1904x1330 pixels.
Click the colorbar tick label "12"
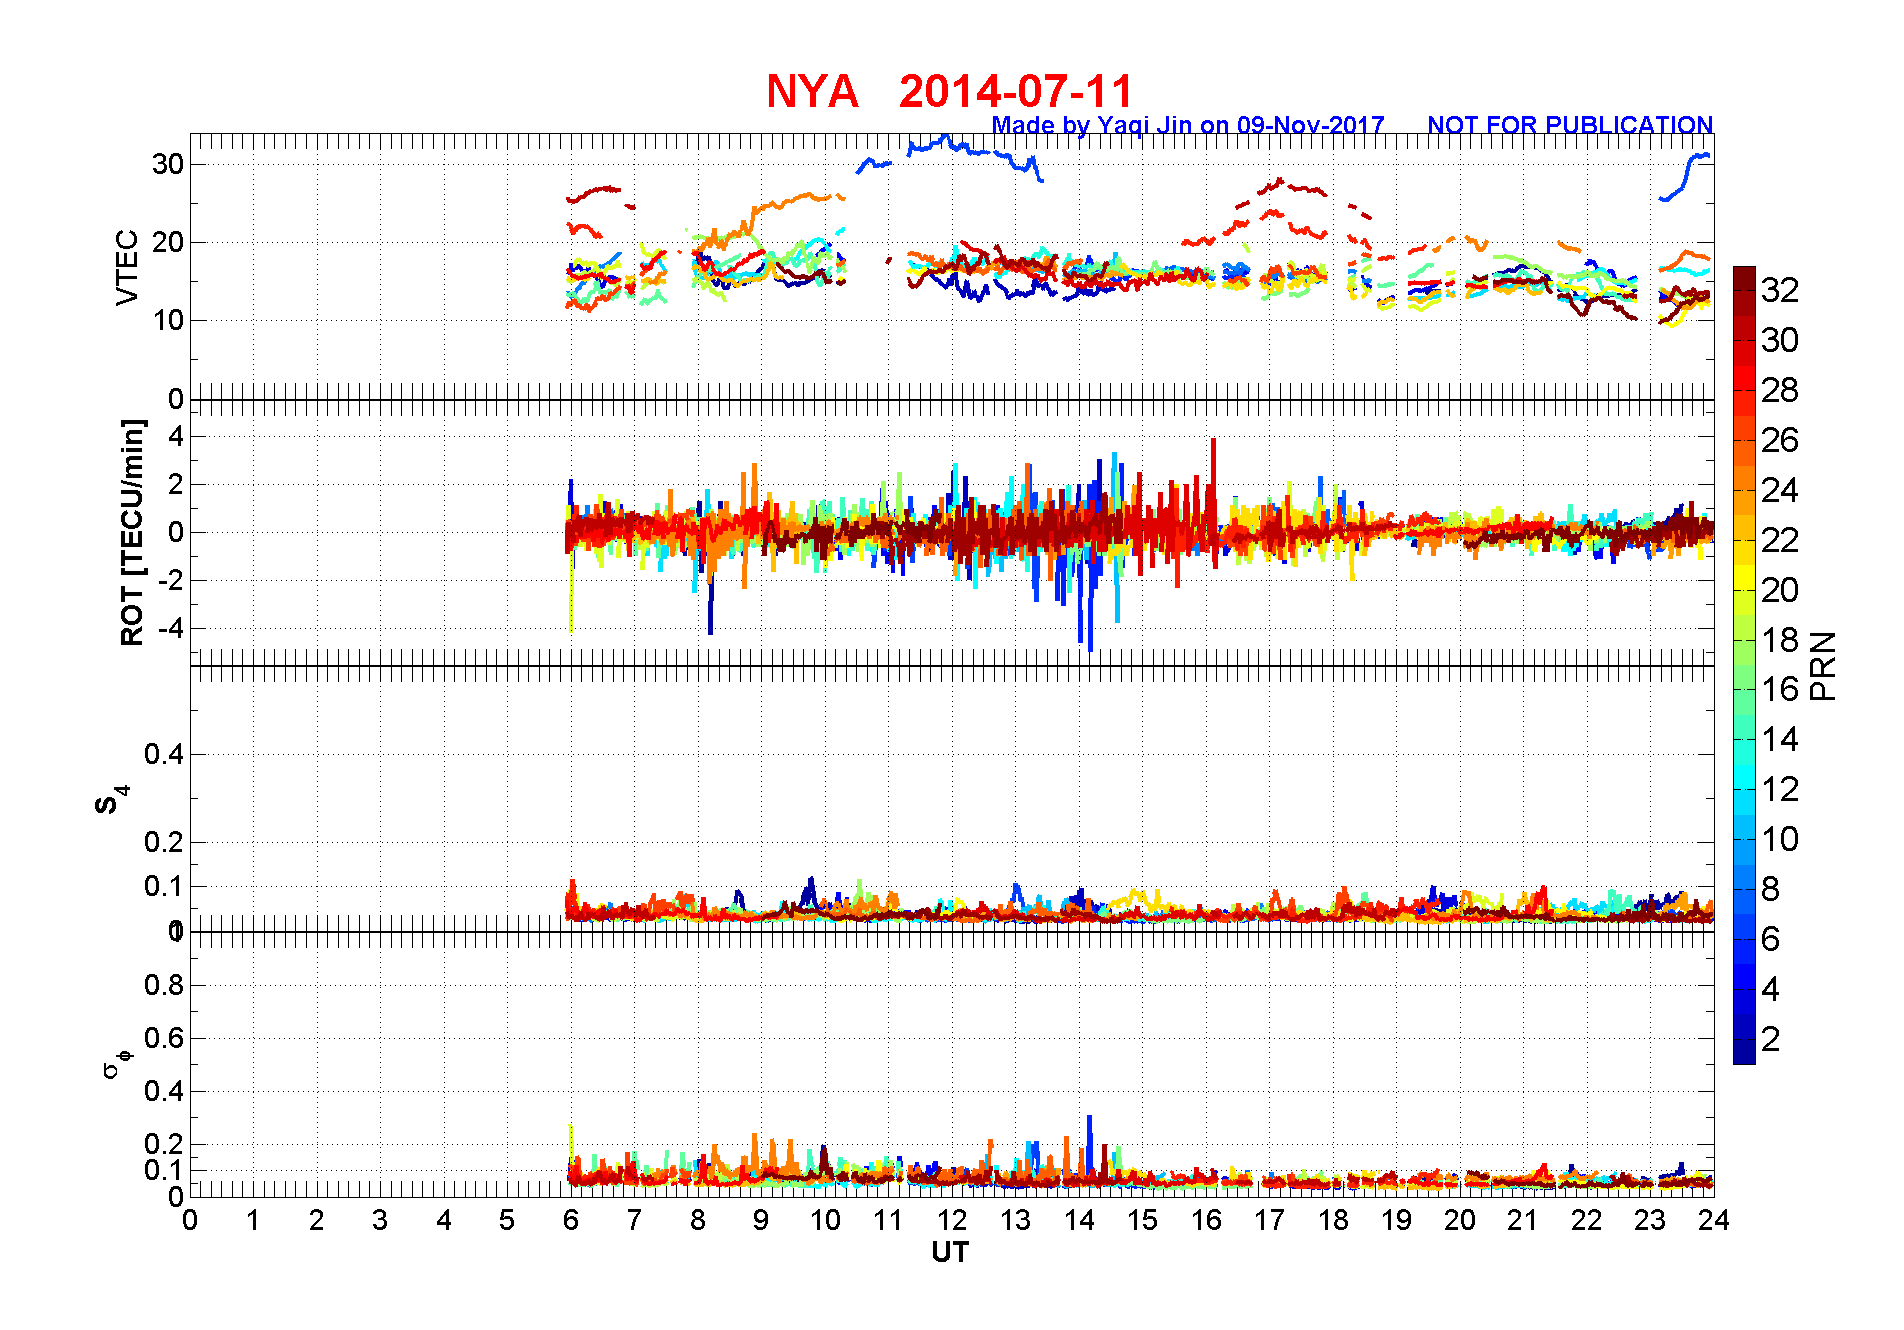[1780, 789]
